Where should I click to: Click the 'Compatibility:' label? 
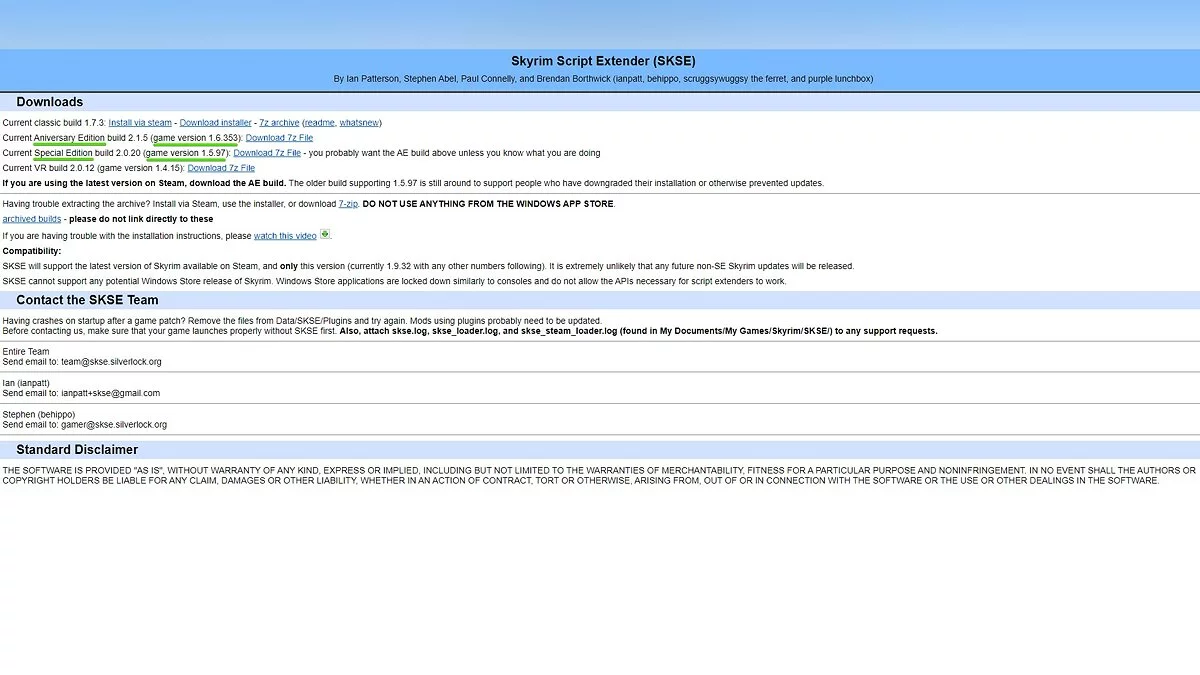click(32, 251)
